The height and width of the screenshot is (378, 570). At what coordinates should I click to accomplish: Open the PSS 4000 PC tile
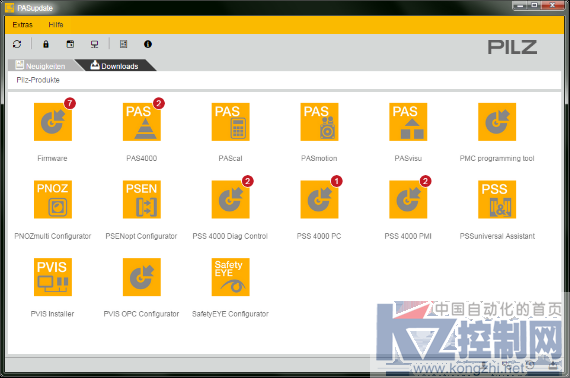click(319, 199)
